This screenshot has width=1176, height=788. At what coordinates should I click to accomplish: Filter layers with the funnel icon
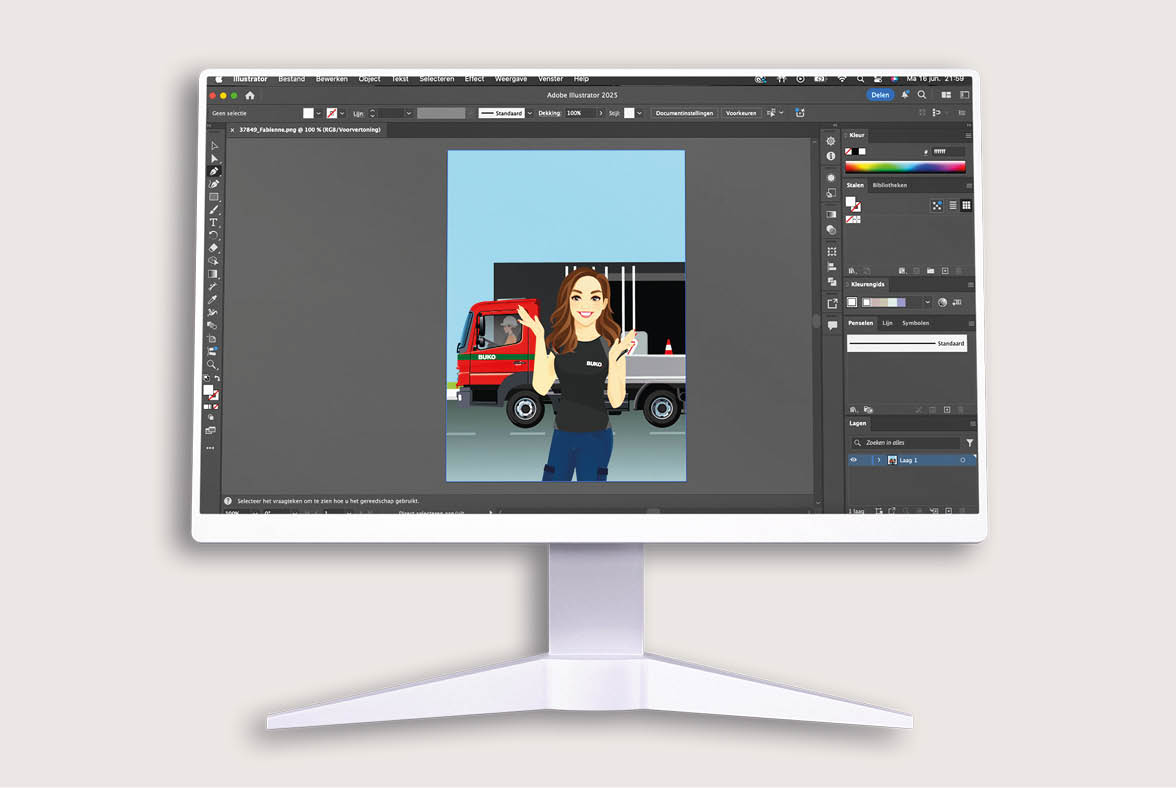click(x=969, y=443)
